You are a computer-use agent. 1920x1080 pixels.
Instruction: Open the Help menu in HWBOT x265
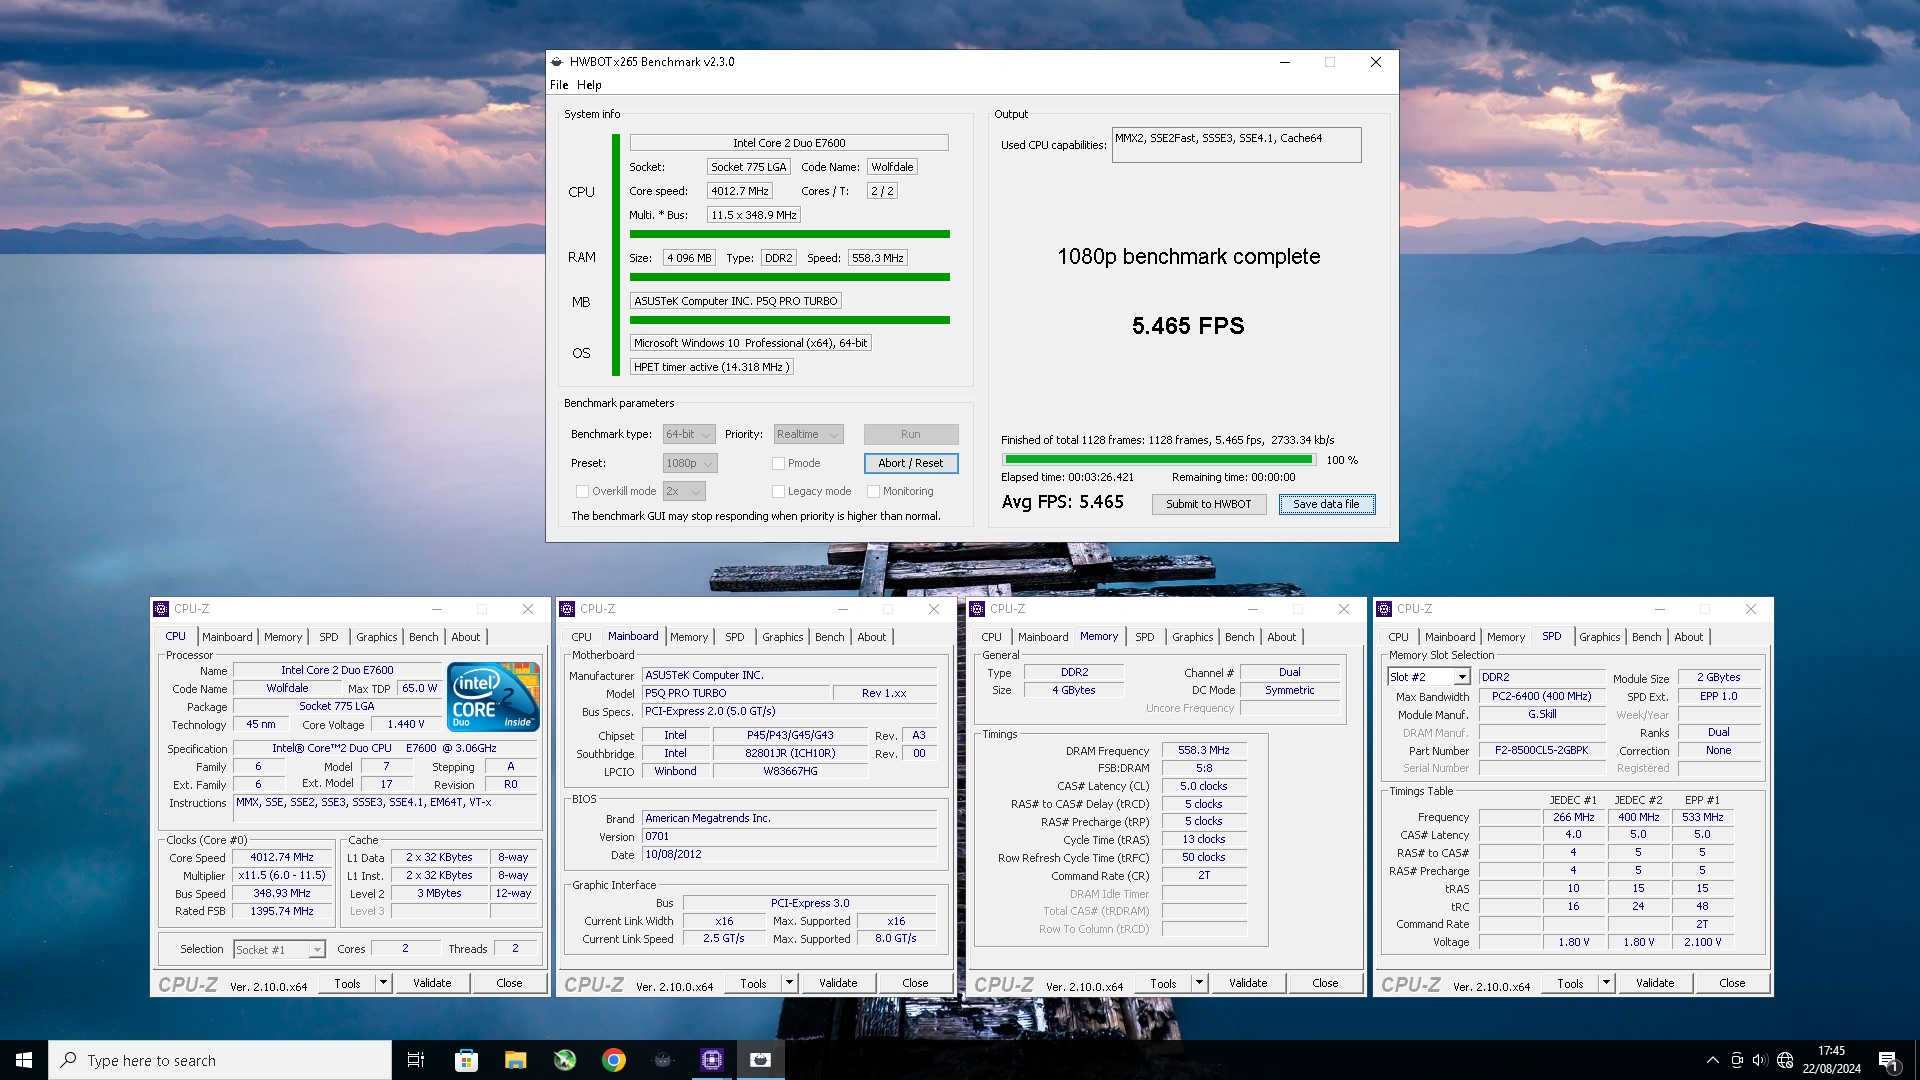[x=589, y=85]
